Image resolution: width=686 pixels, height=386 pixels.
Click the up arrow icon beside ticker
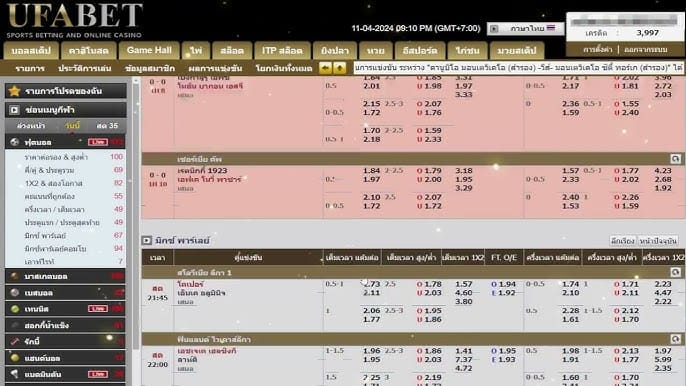(x=340, y=68)
